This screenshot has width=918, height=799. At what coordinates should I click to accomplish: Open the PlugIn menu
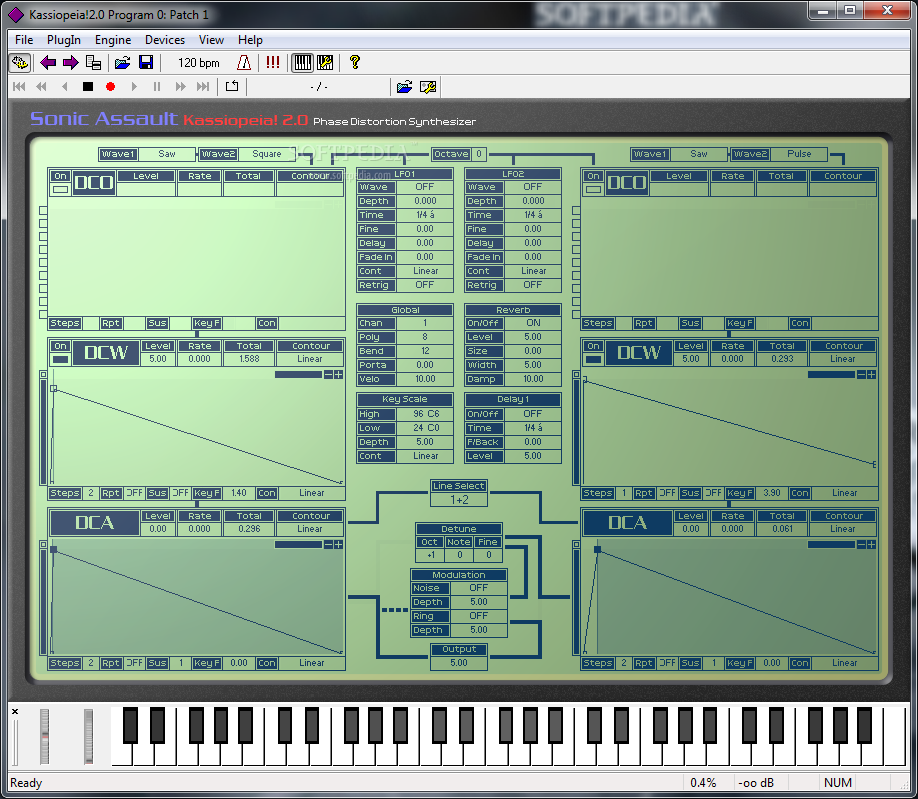point(64,40)
